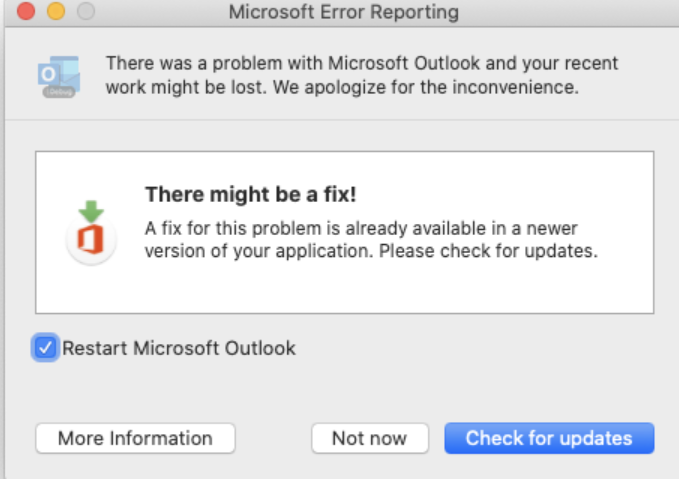The width and height of the screenshot is (679, 479).
Task: Open More Information about the error
Action: click(x=135, y=438)
